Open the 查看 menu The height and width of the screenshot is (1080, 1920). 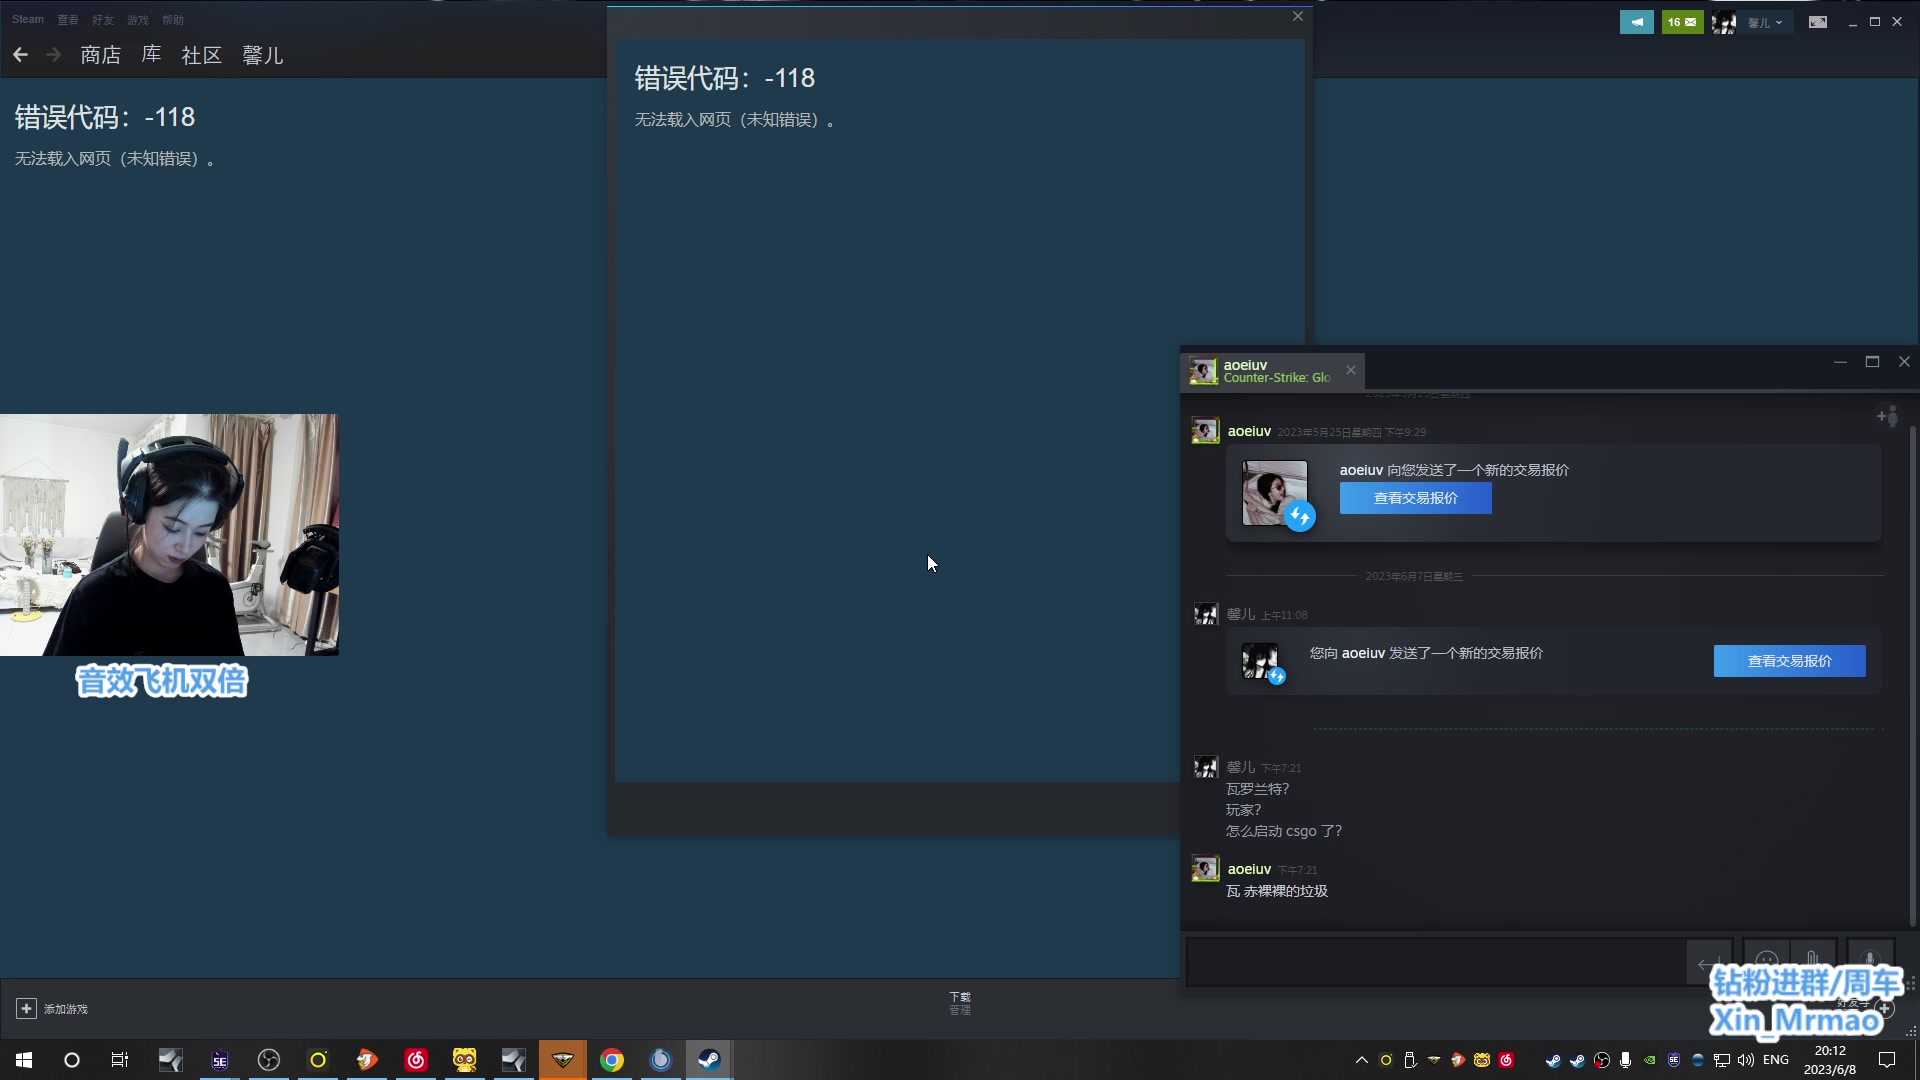point(67,19)
